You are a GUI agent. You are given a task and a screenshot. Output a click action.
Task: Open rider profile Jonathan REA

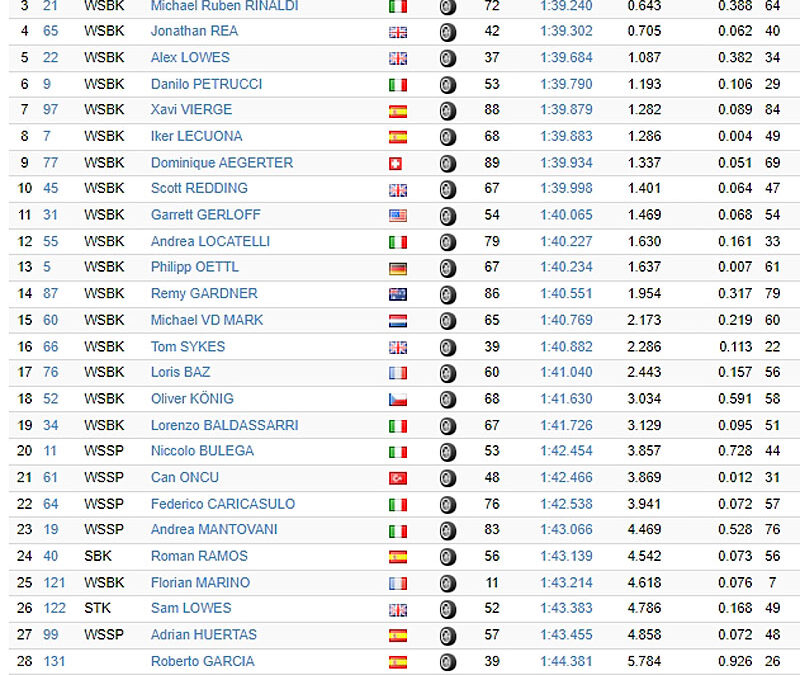pos(194,31)
